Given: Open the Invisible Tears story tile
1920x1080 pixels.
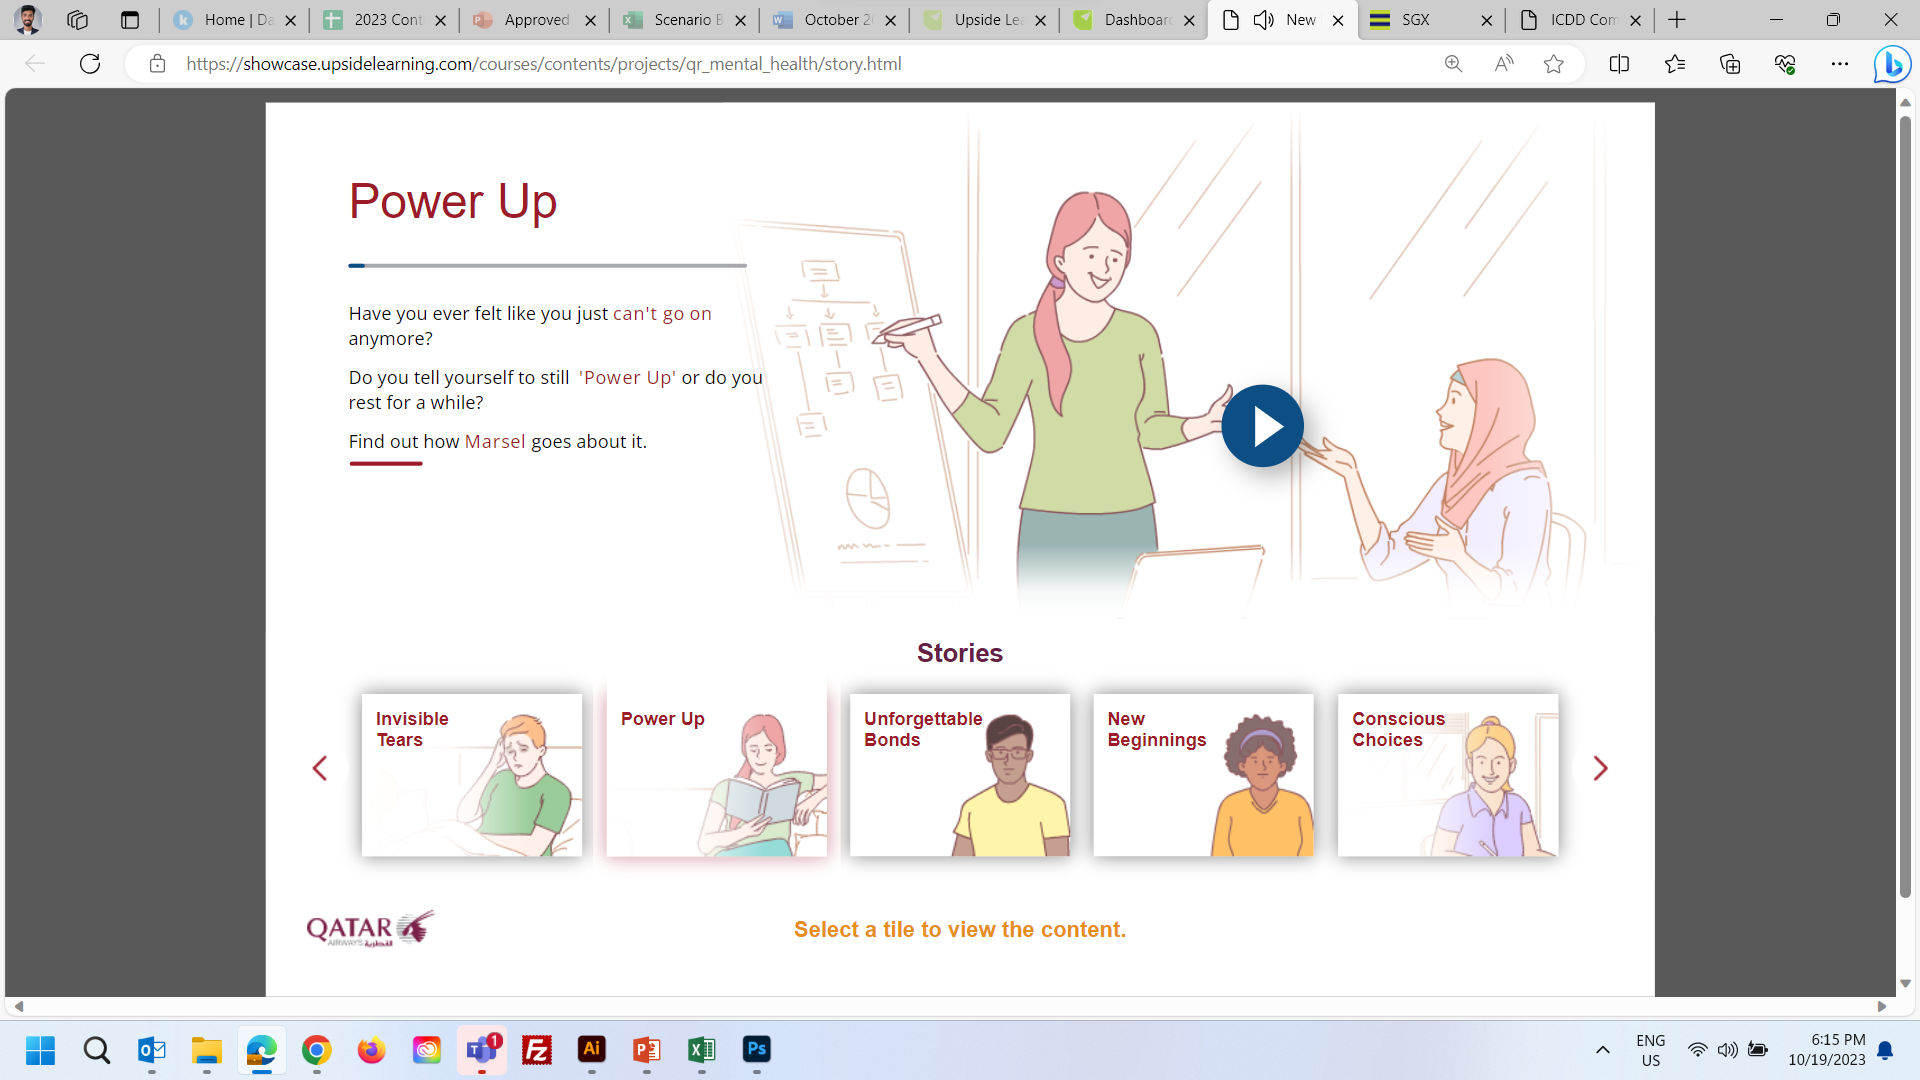Looking at the screenshot, I should 471,775.
